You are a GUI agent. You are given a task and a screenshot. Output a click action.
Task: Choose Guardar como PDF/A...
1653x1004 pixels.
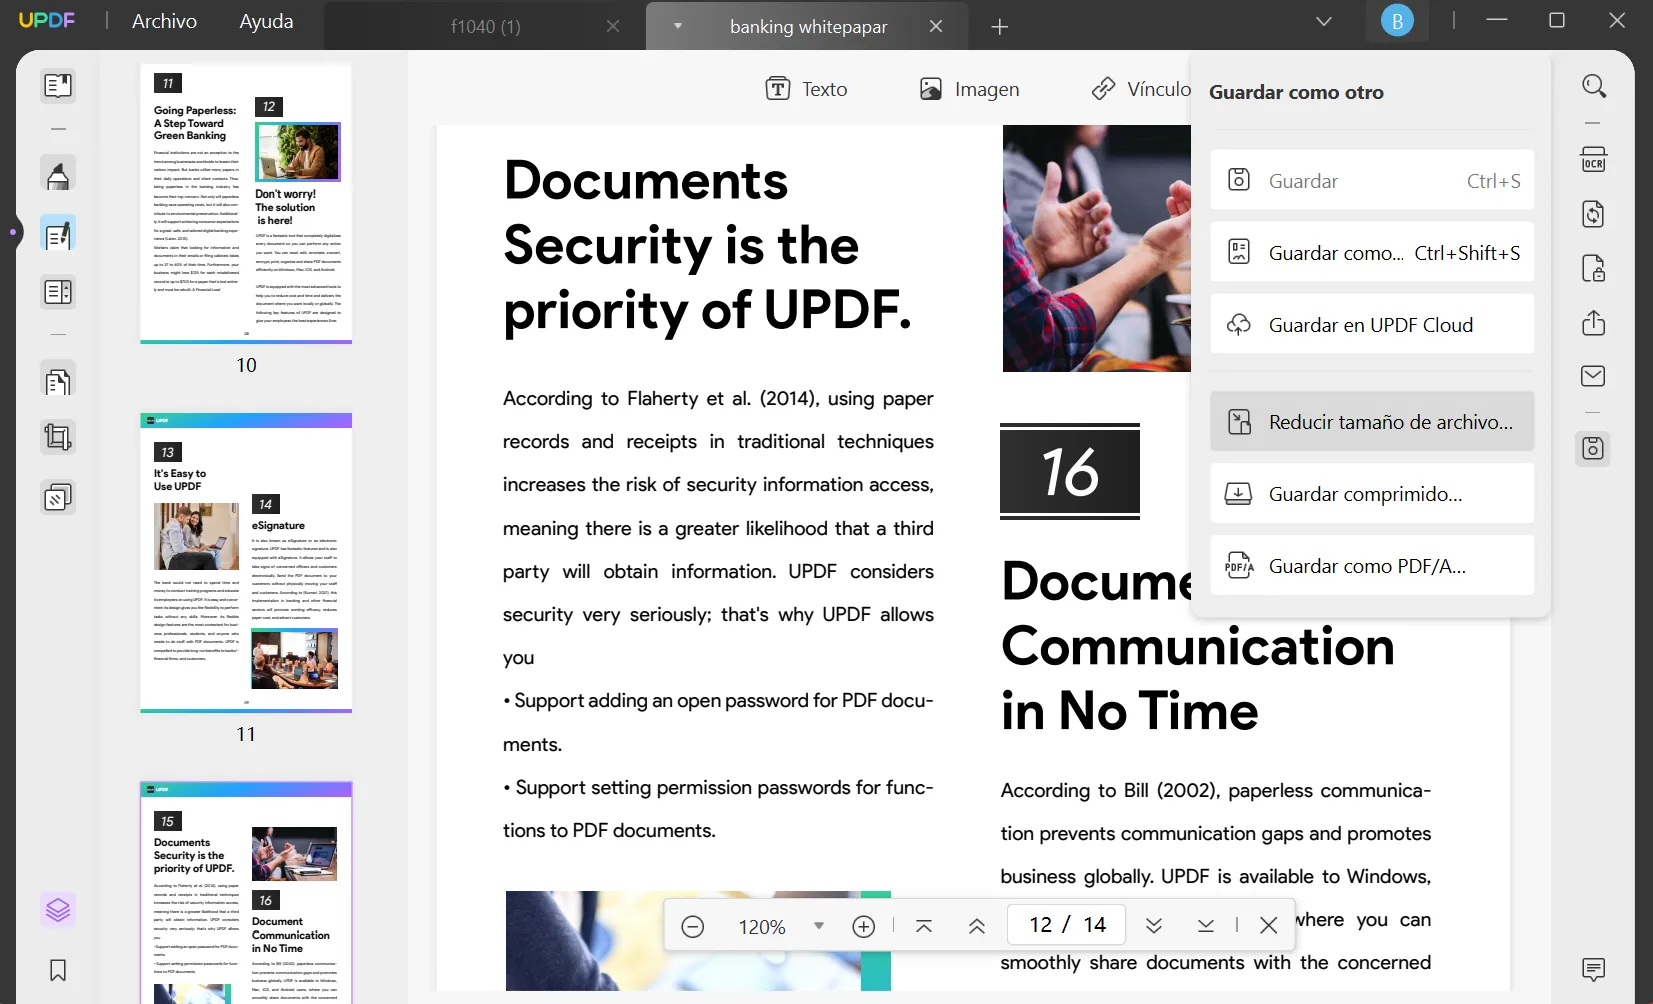1372,566
